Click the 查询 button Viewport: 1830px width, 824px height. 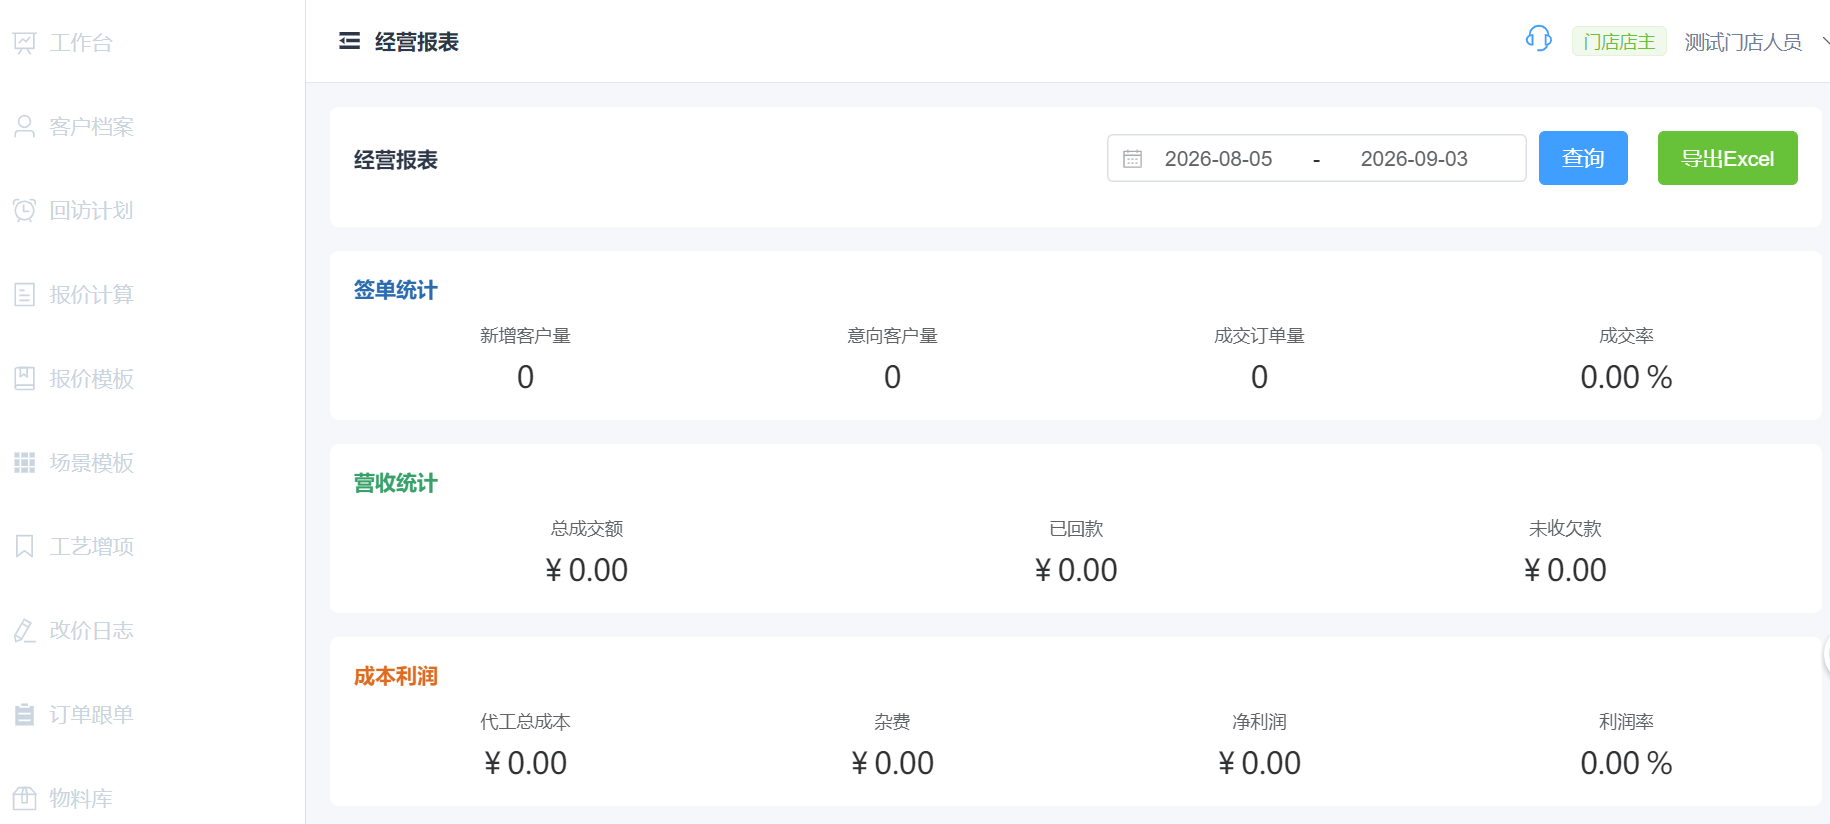click(x=1583, y=158)
